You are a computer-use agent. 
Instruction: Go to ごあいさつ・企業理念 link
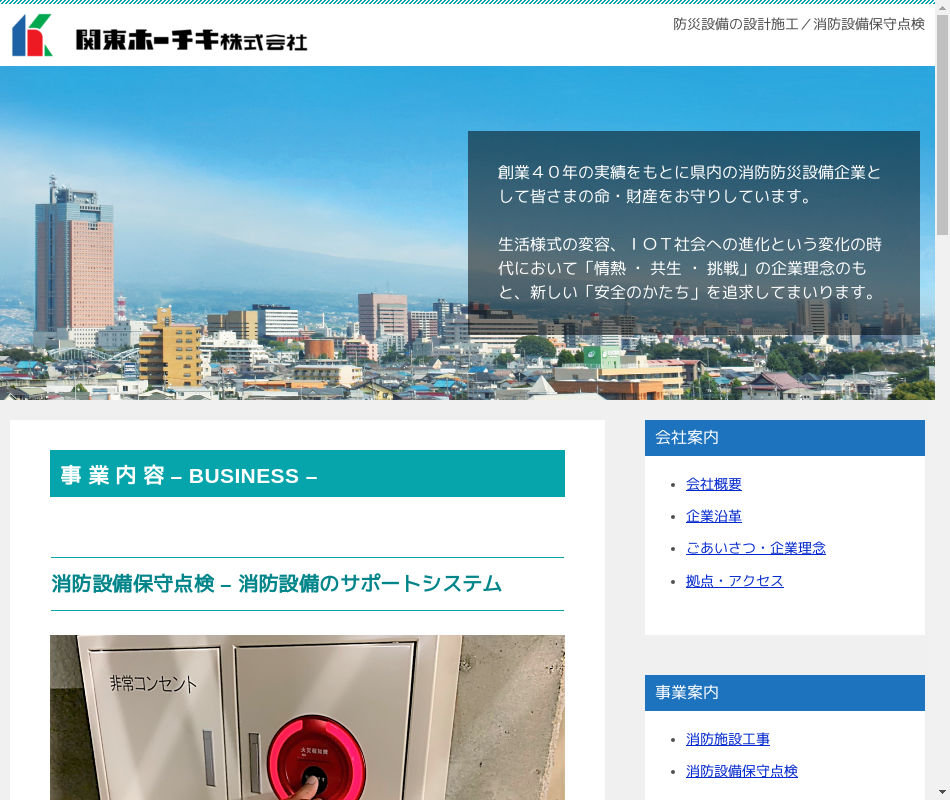coord(755,548)
